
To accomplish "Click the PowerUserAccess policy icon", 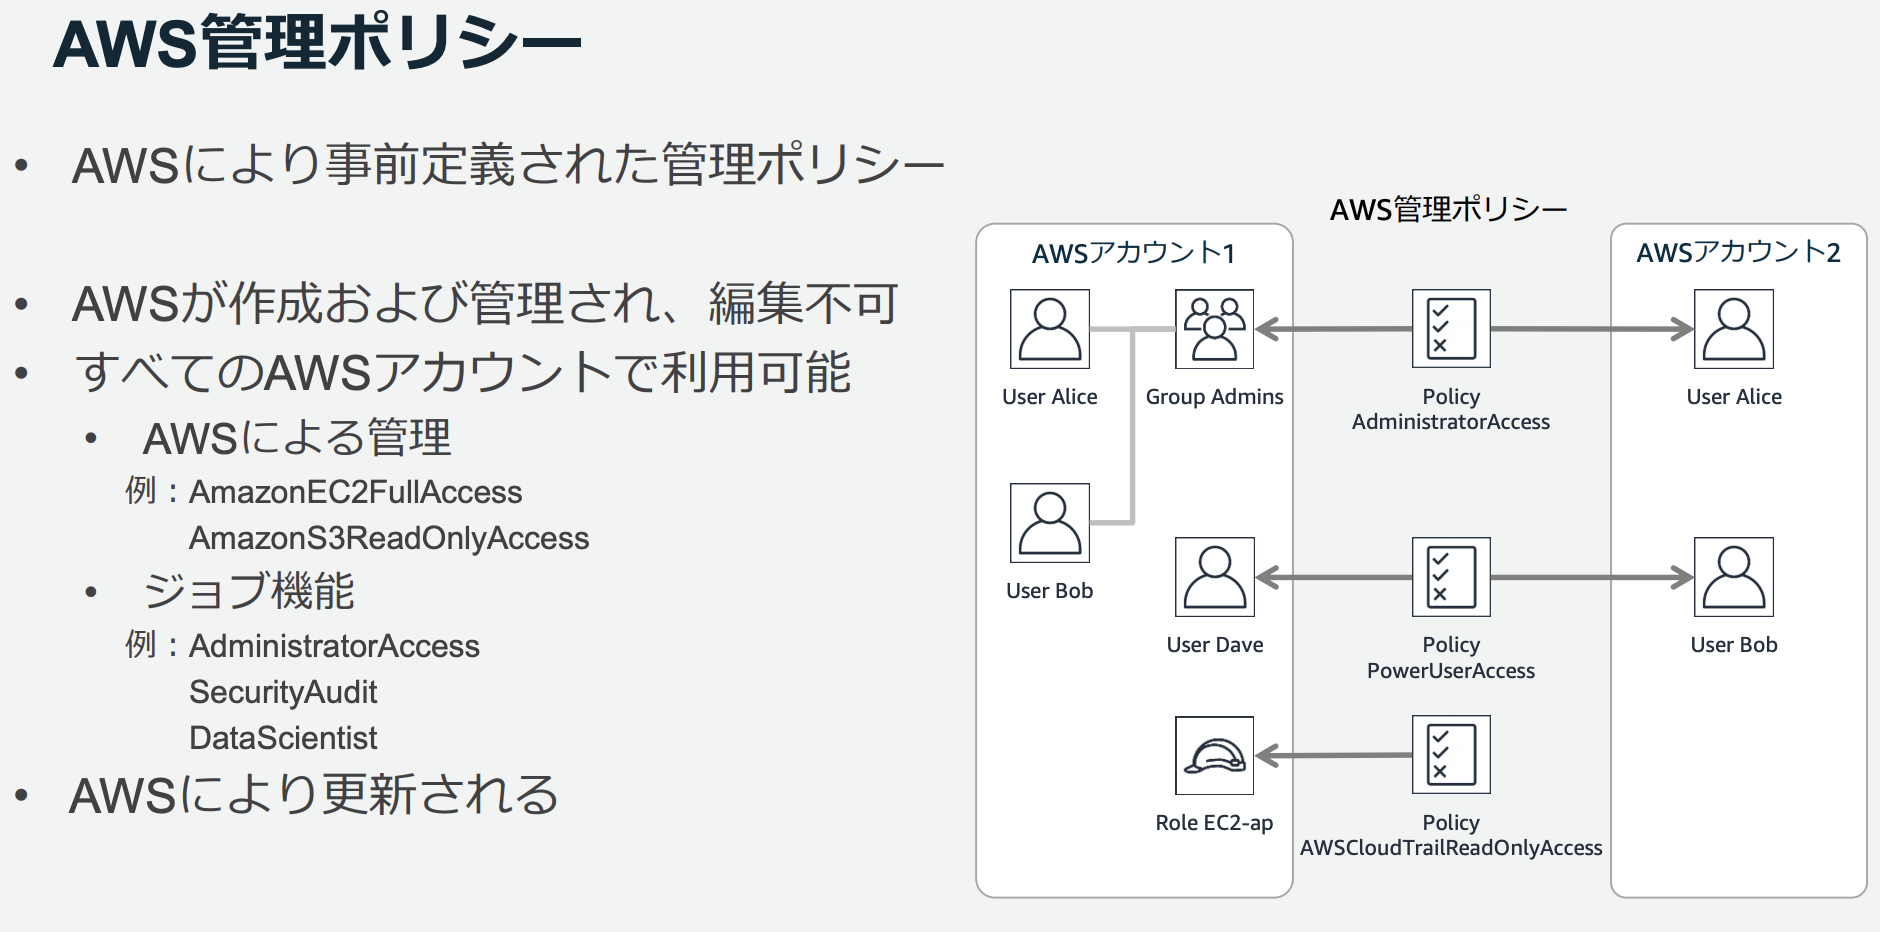I will 1451,577.
